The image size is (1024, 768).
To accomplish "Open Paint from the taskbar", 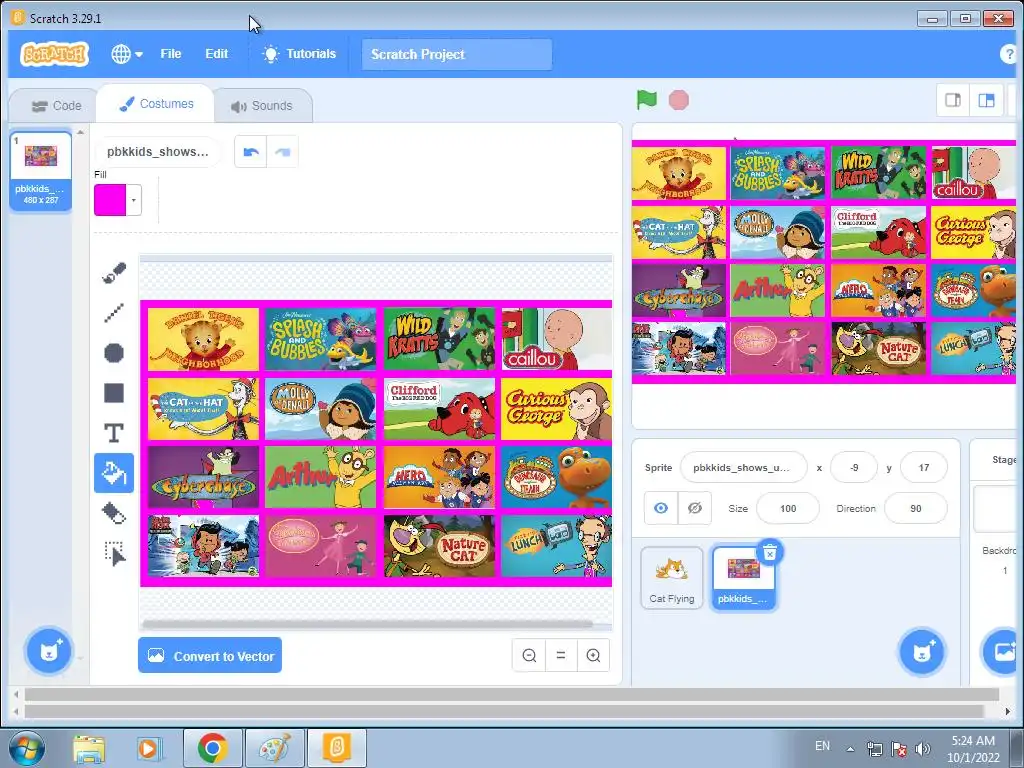I will pyautogui.click(x=274, y=748).
